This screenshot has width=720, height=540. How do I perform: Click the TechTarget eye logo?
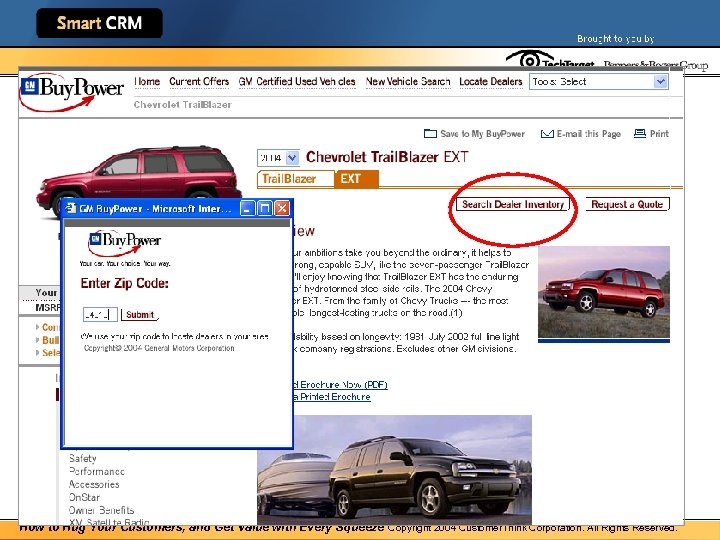(x=529, y=59)
